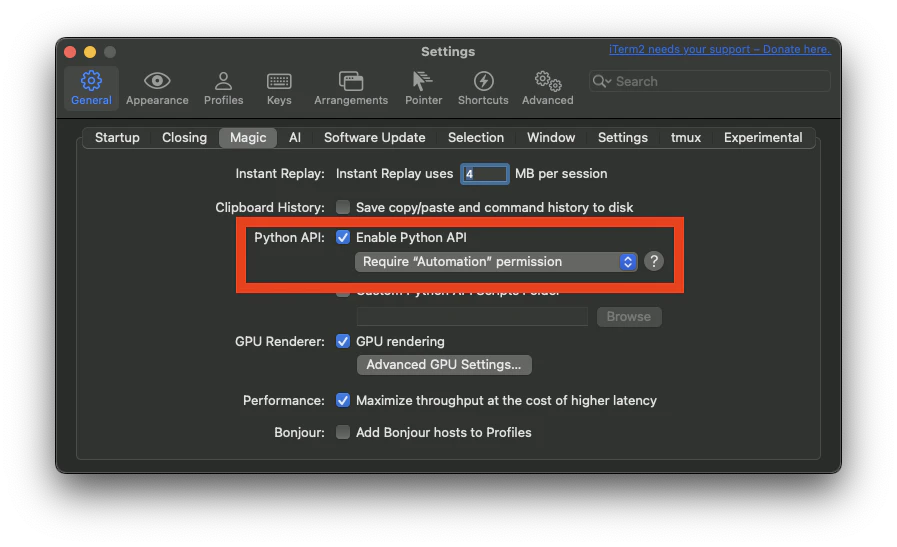
Task: Toggle Save copy/paste history to disk
Action: coord(343,207)
